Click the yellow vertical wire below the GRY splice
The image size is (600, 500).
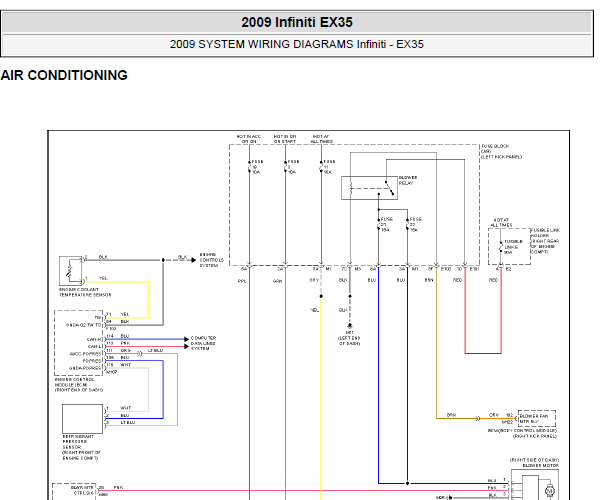pos(321,398)
